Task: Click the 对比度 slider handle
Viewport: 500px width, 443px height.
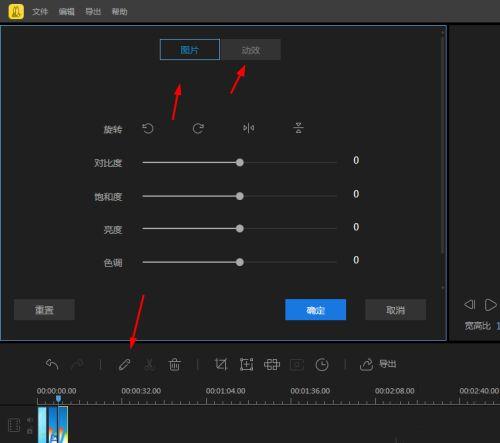Action: pyautogui.click(x=240, y=163)
